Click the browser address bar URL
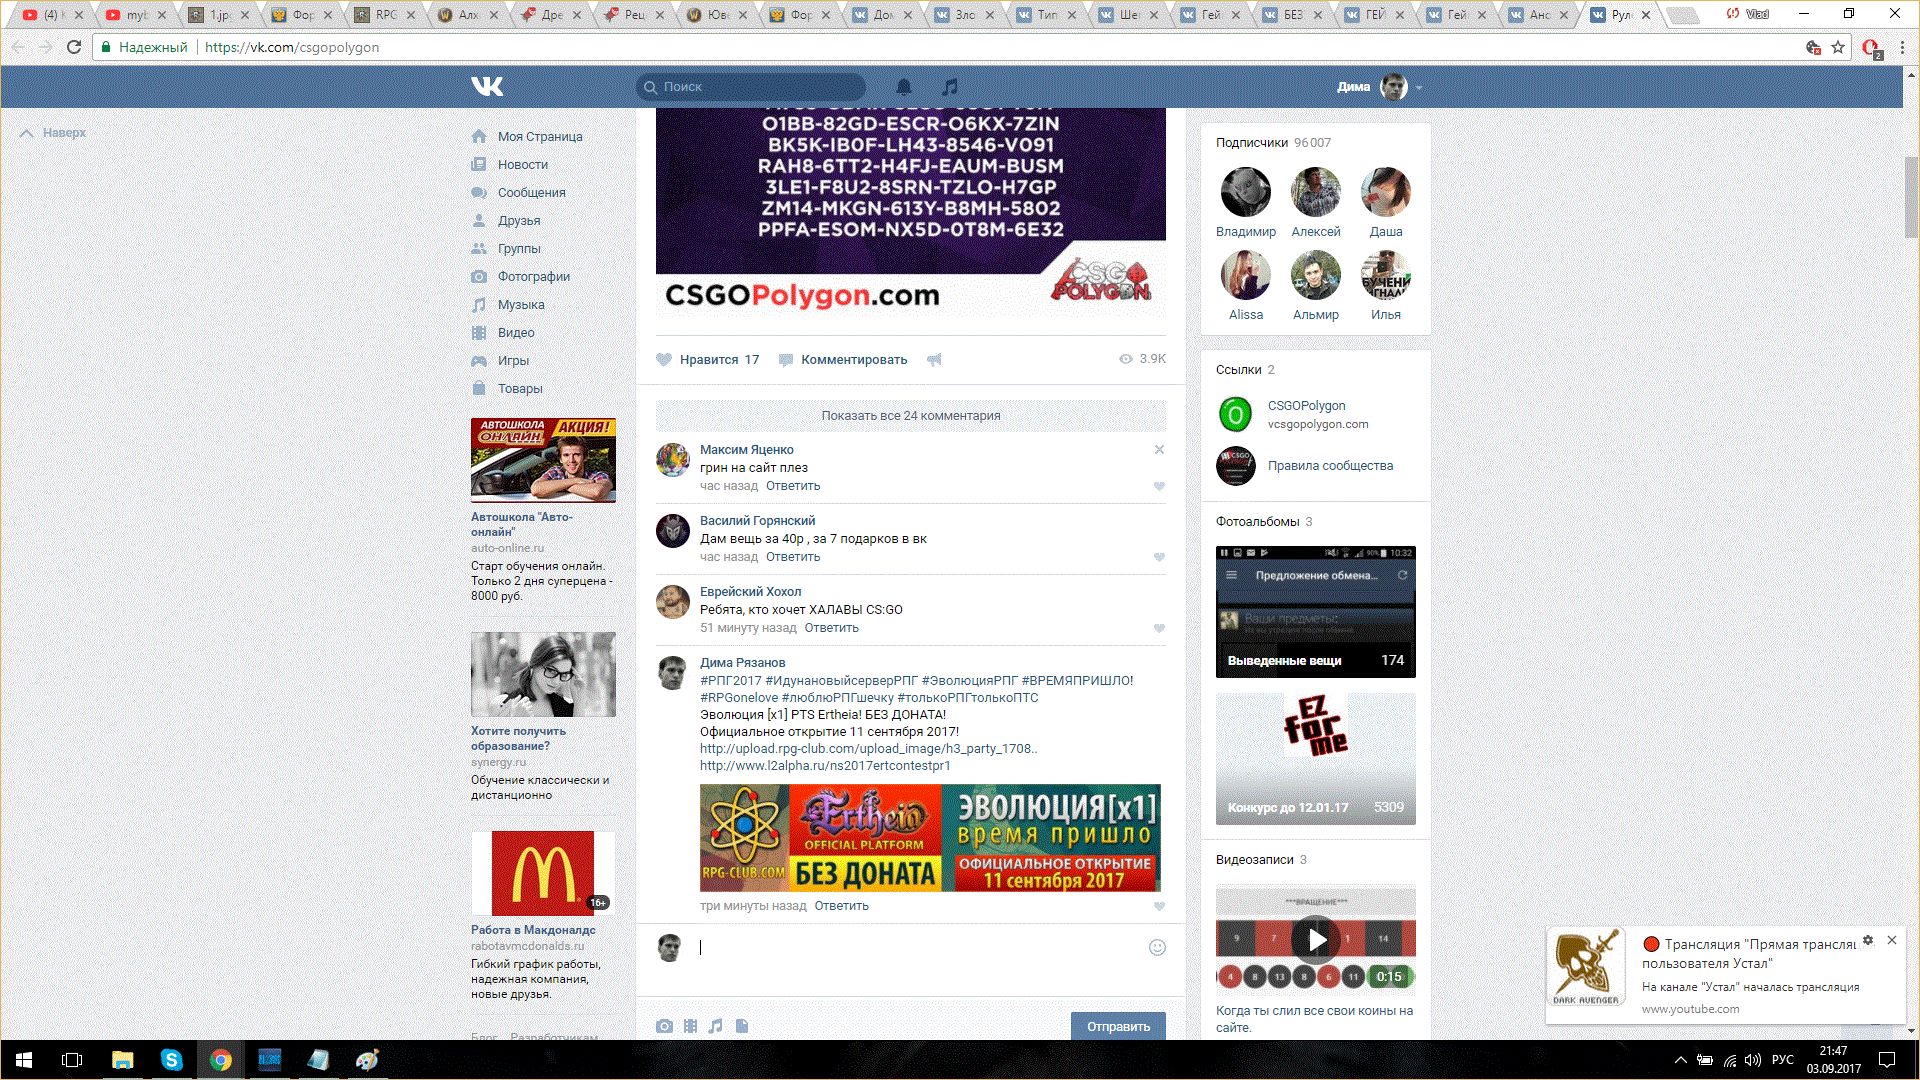 (x=292, y=47)
